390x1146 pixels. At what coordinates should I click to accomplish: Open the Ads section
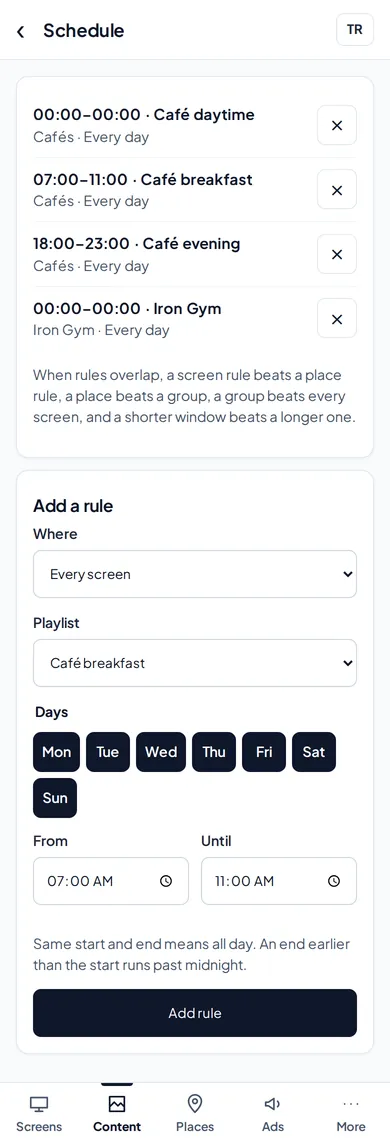click(x=273, y=1114)
